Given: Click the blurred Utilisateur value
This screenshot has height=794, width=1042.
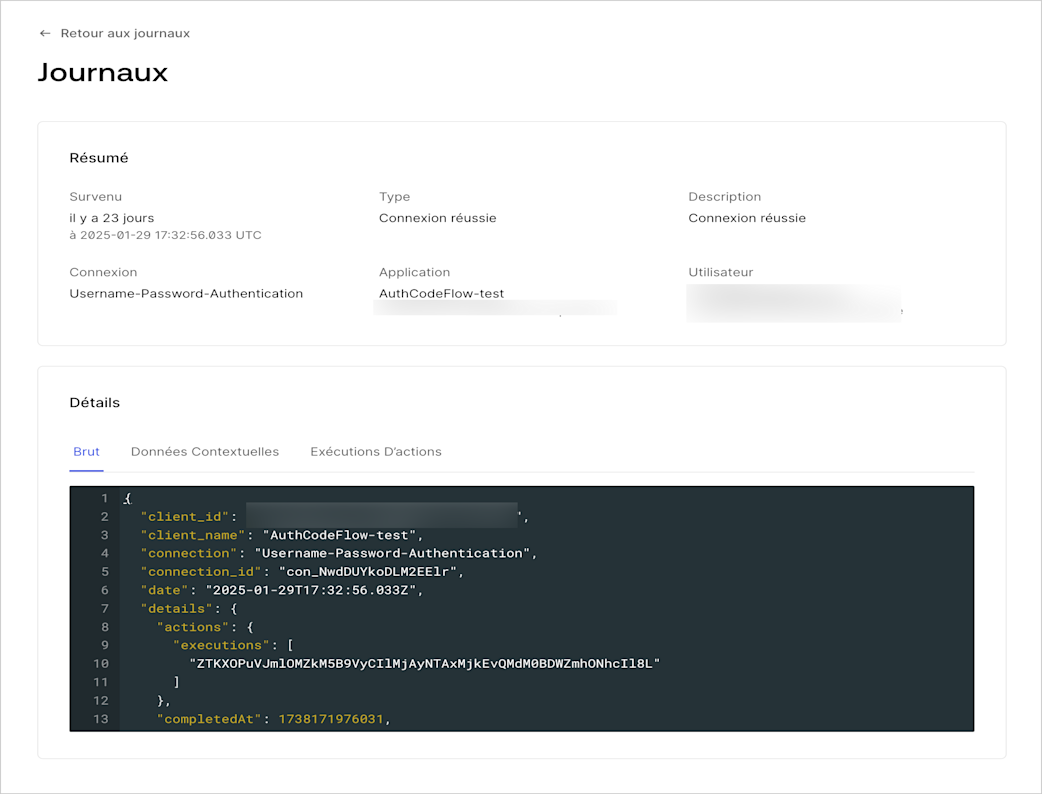Looking at the screenshot, I should pos(794,304).
